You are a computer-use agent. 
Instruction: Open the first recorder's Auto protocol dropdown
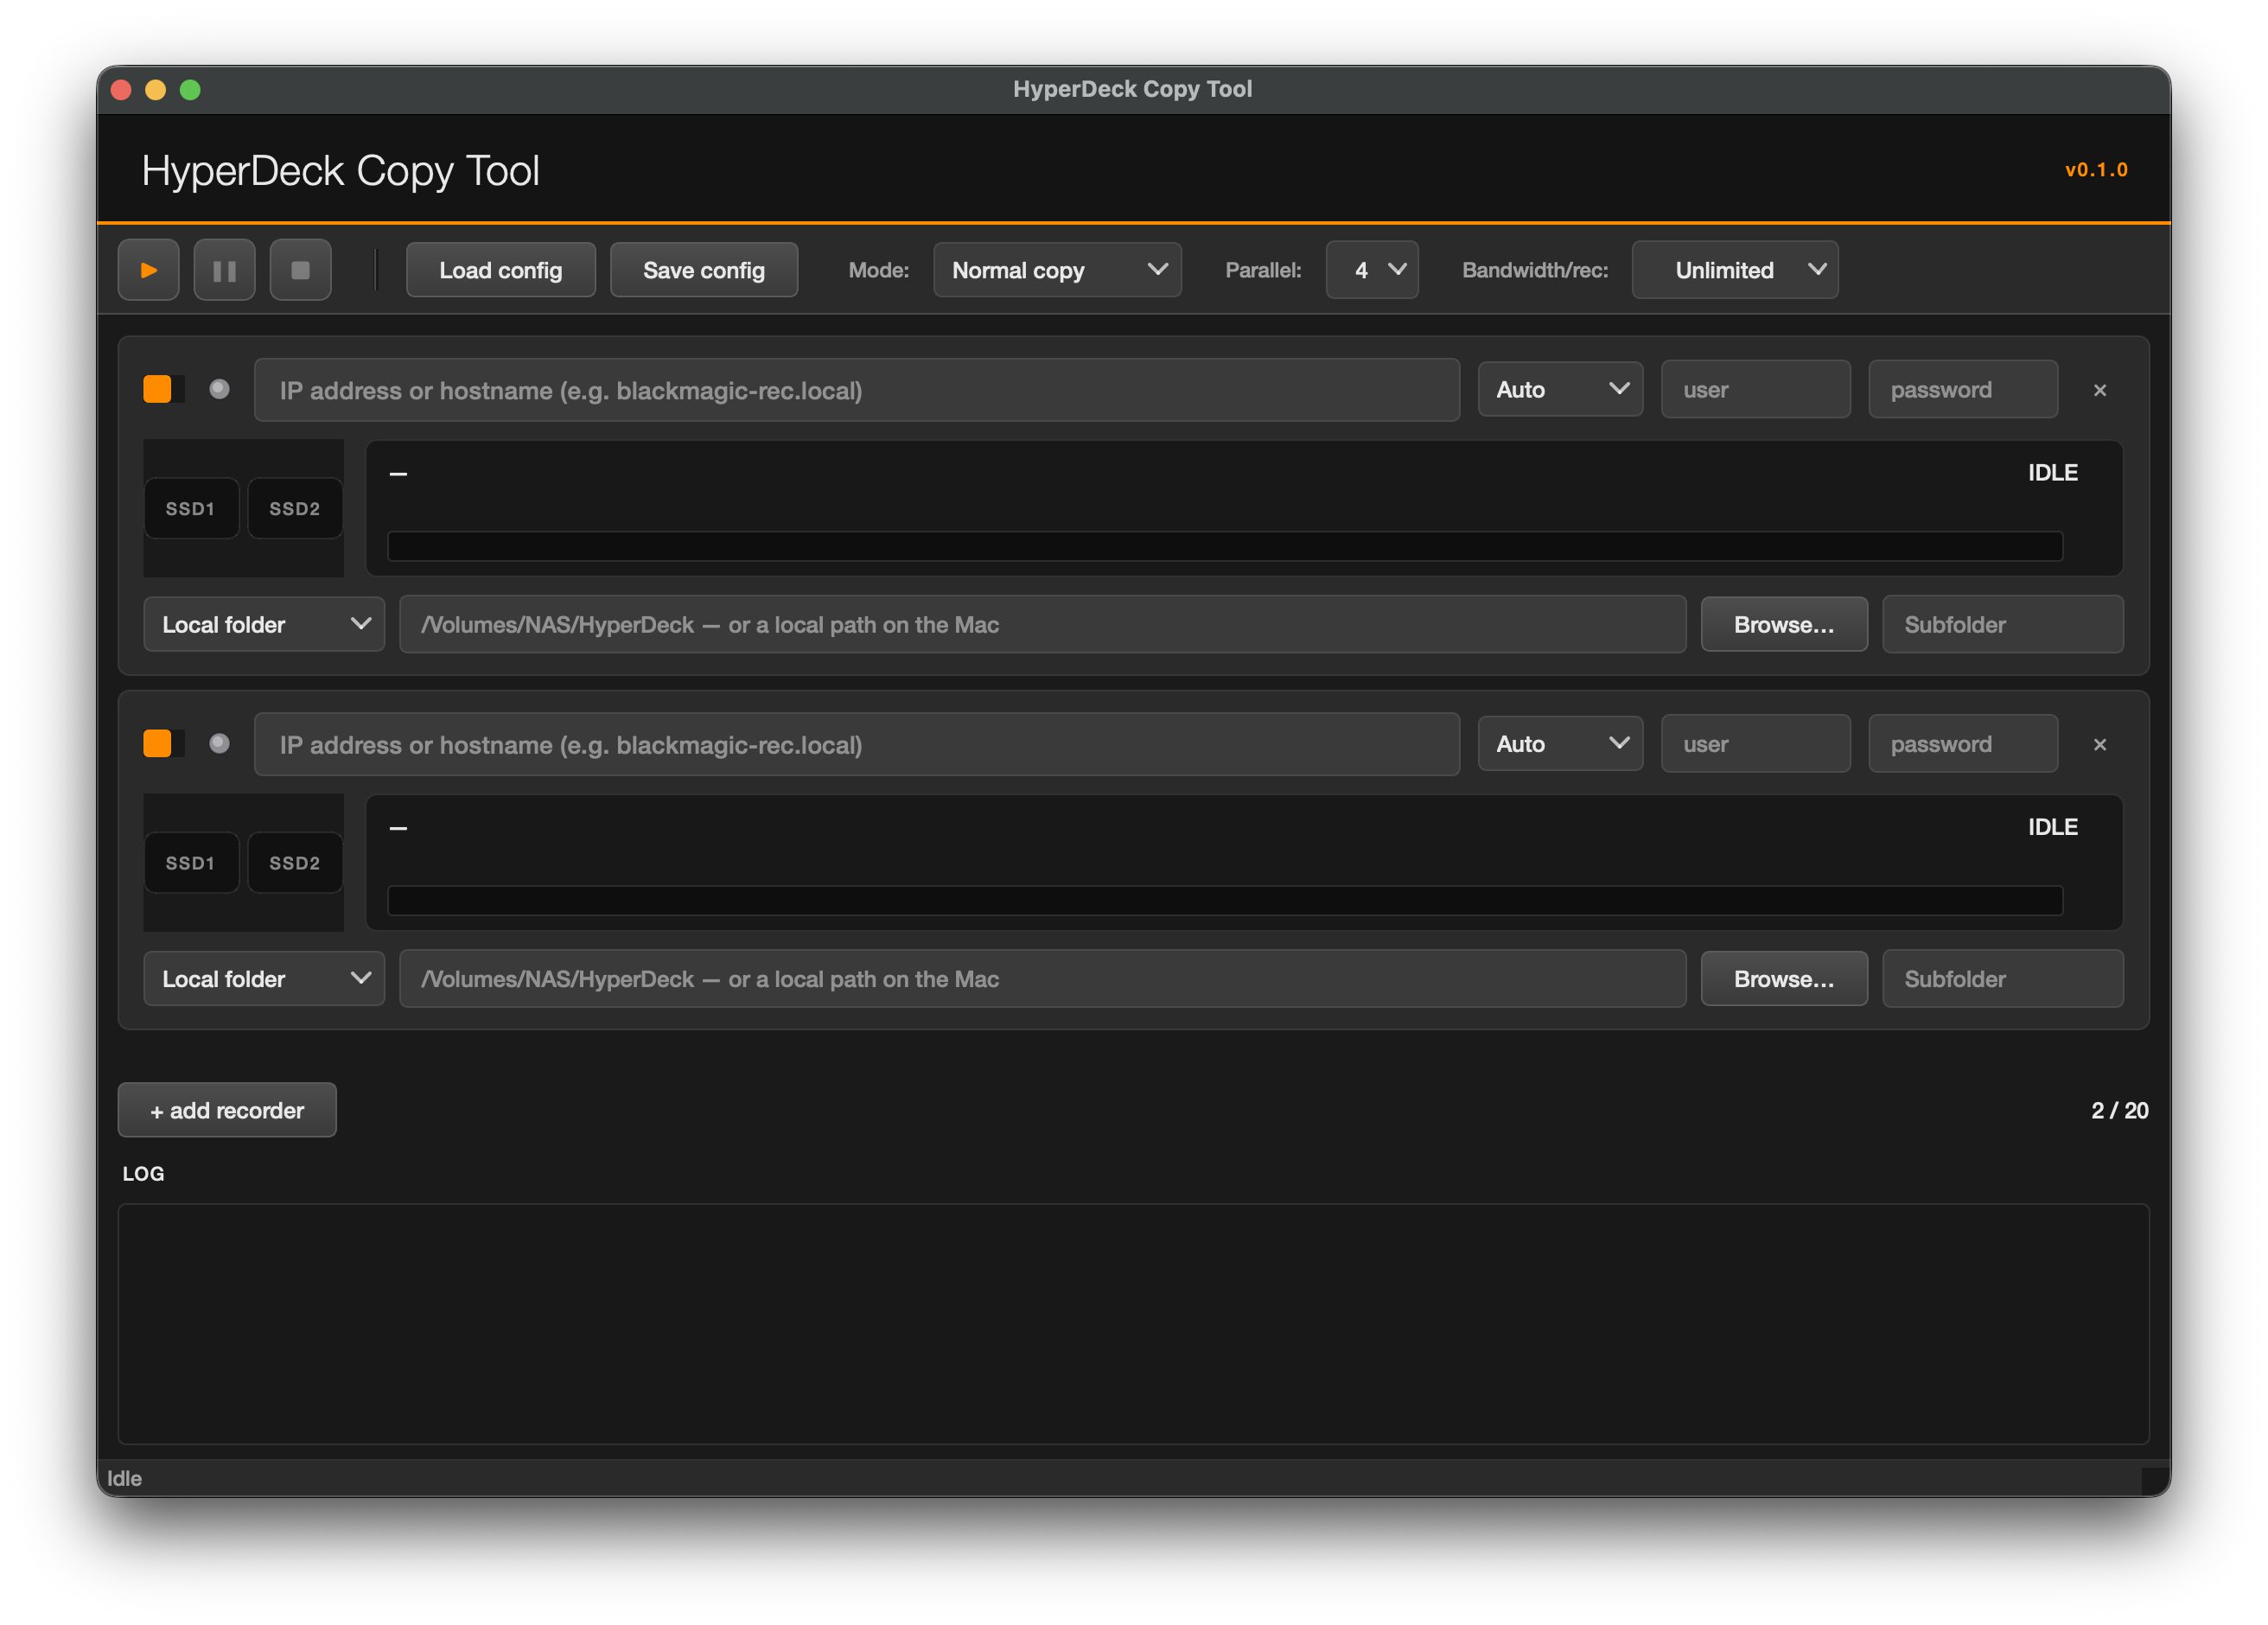pyautogui.click(x=1560, y=389)
